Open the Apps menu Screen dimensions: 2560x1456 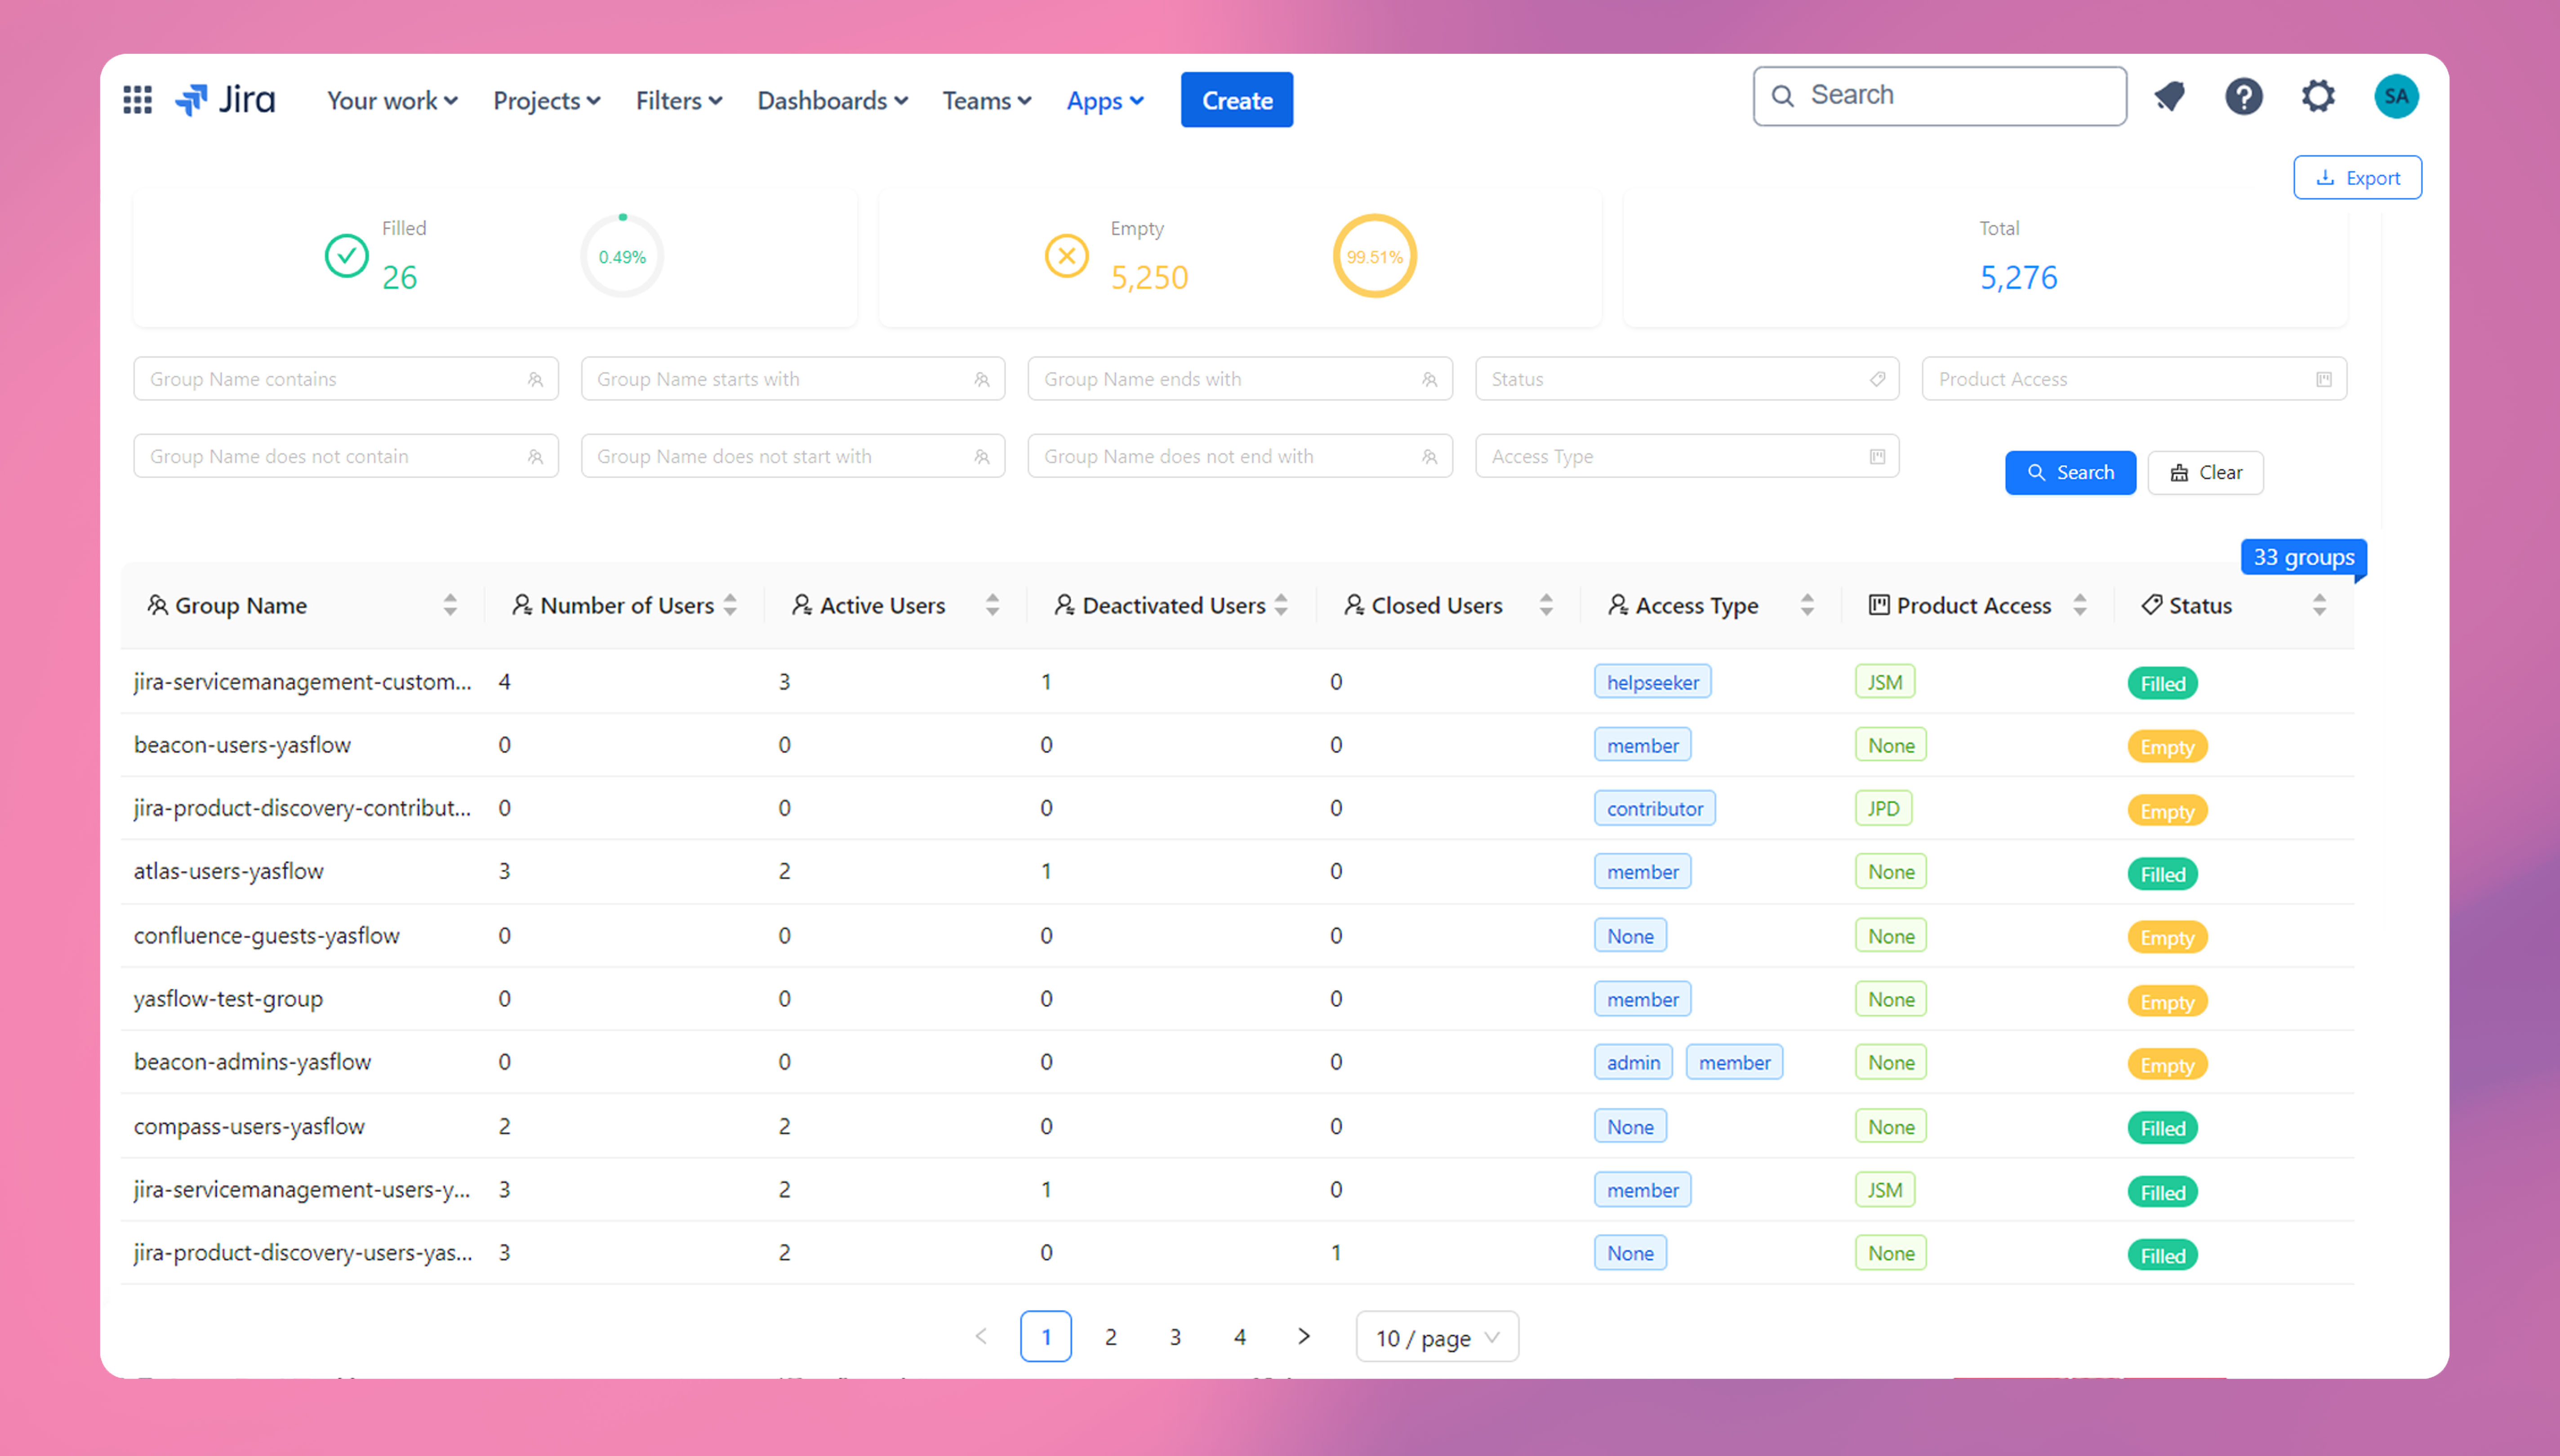coord(1104,101)
